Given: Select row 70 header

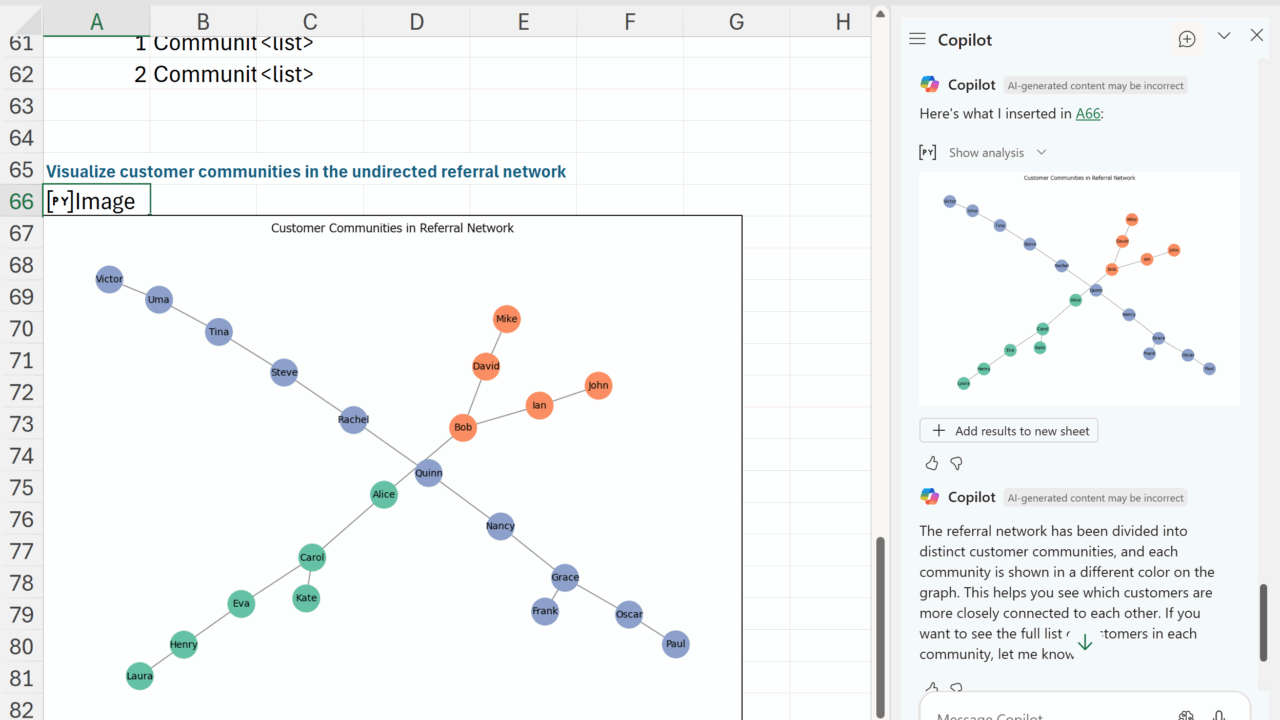Looking at the screenshot, I should [21, 328].
